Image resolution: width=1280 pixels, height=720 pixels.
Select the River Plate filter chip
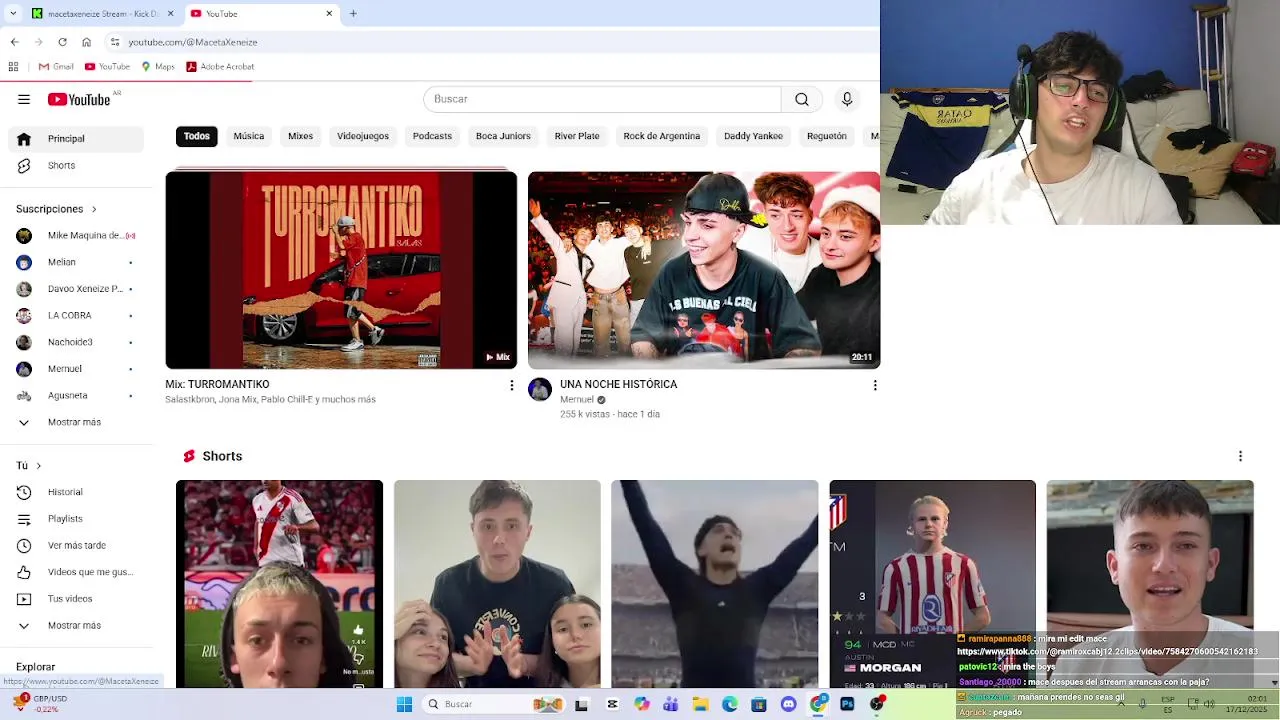[x=577, y=136]
